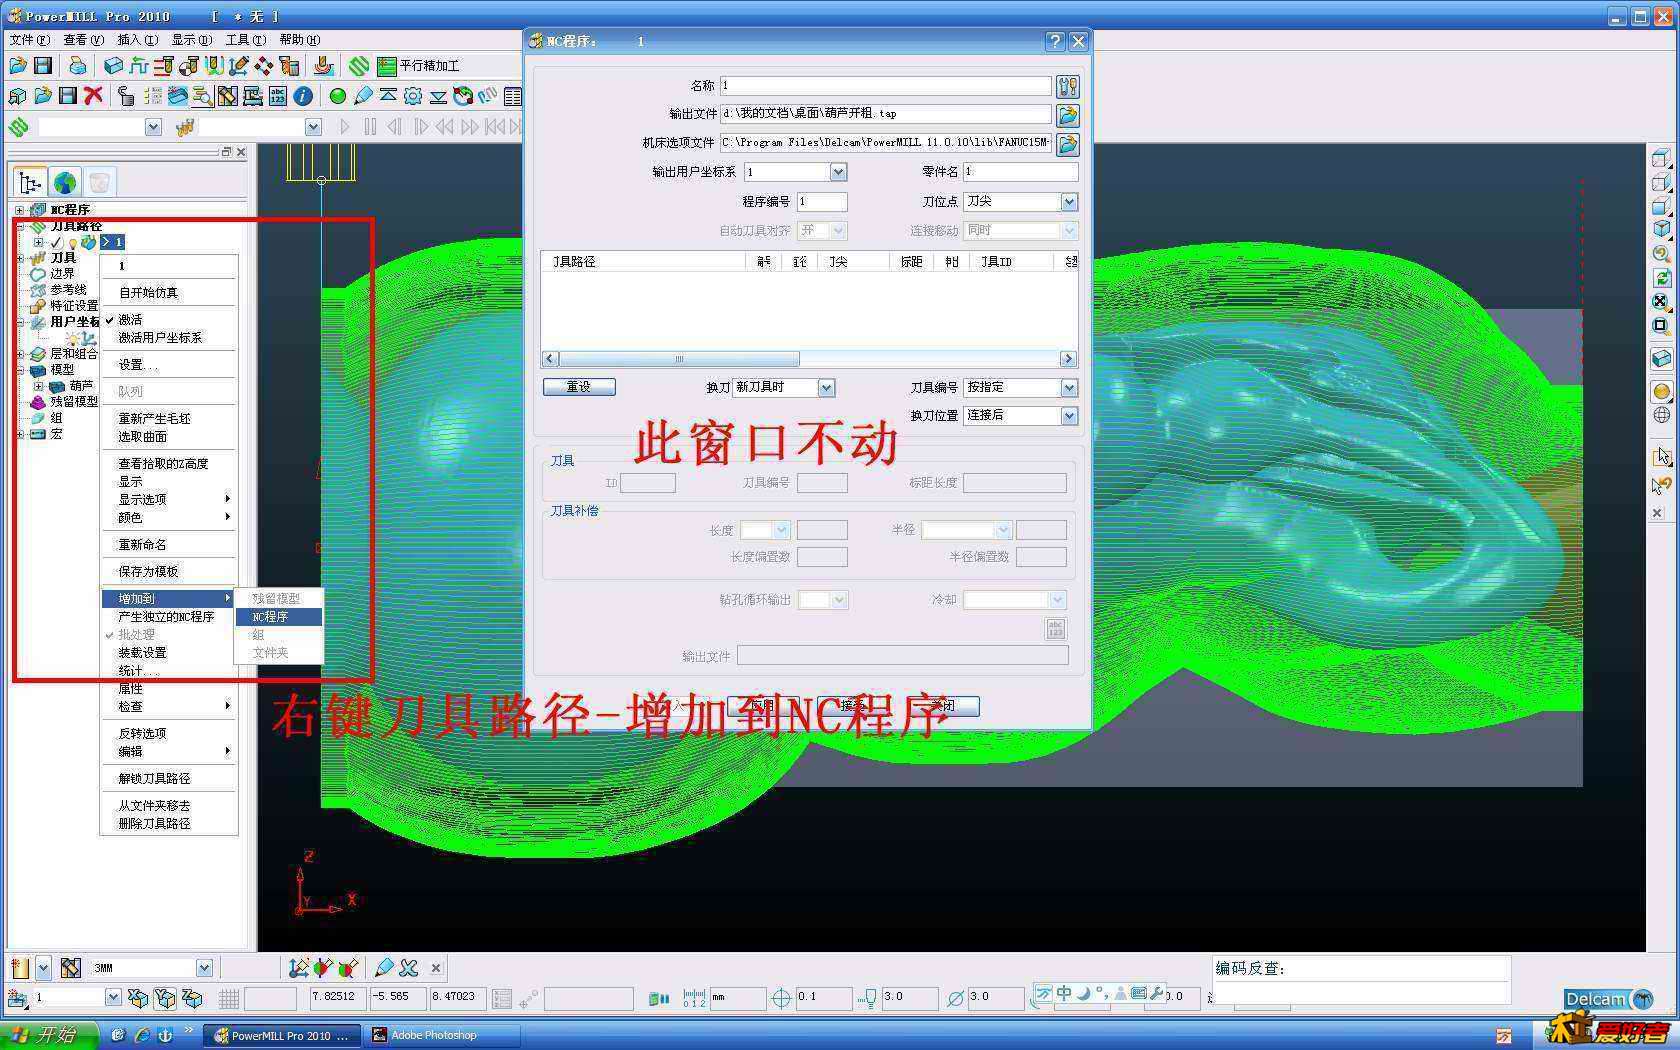Open the 刀位点 dropdown
The width and height of the screenshot is (1680, 1050).
pos(1069,202)
